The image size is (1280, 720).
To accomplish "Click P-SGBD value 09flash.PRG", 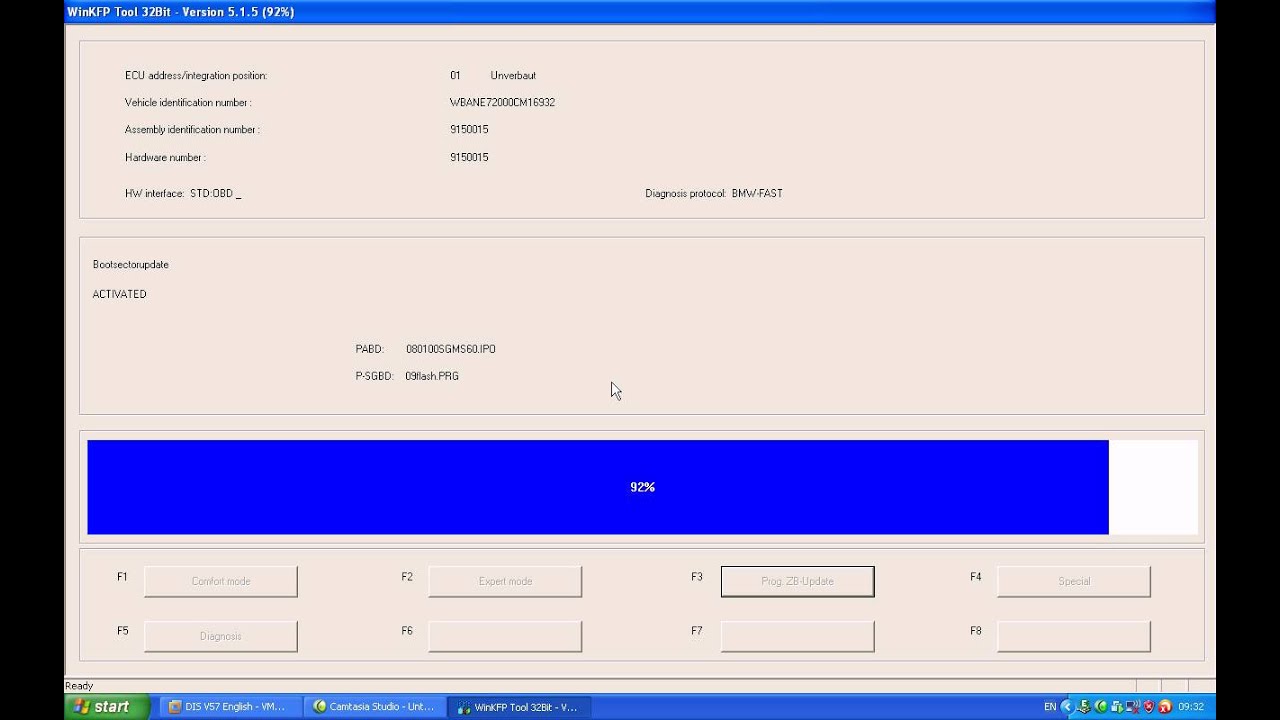I will (432, 376).
